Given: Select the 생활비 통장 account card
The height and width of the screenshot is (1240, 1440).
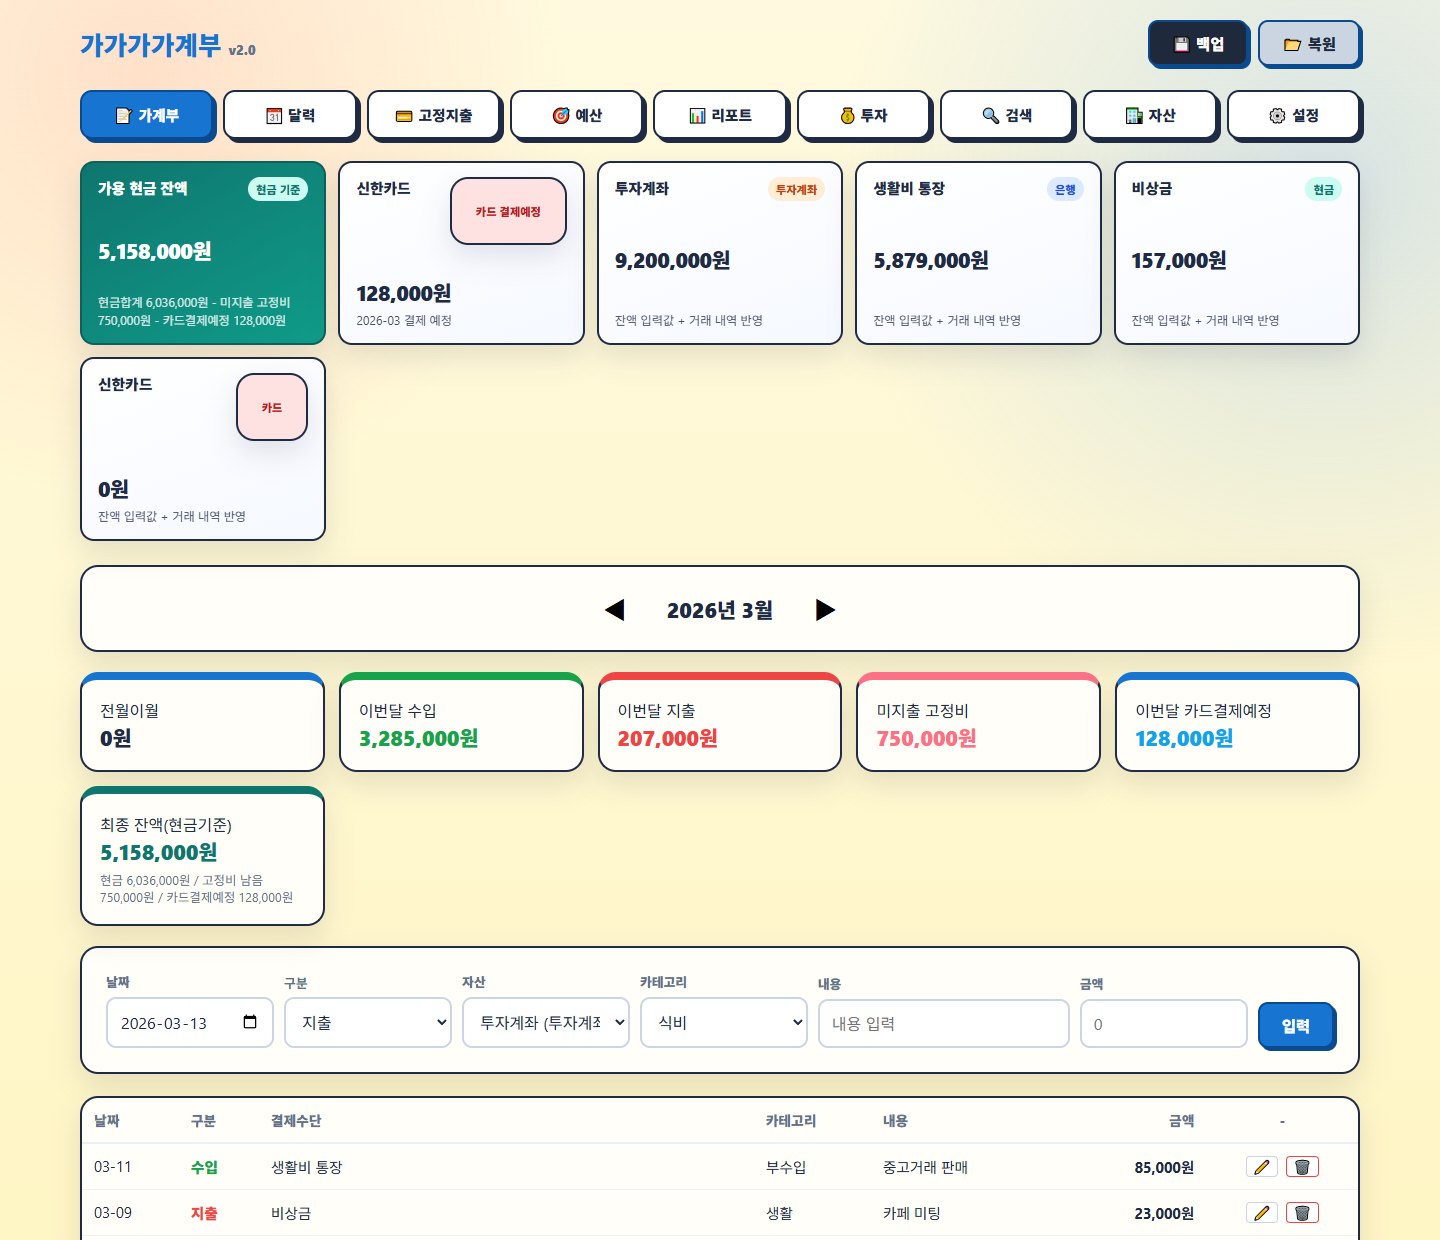Looking at the screenshot, I should 977,253.
